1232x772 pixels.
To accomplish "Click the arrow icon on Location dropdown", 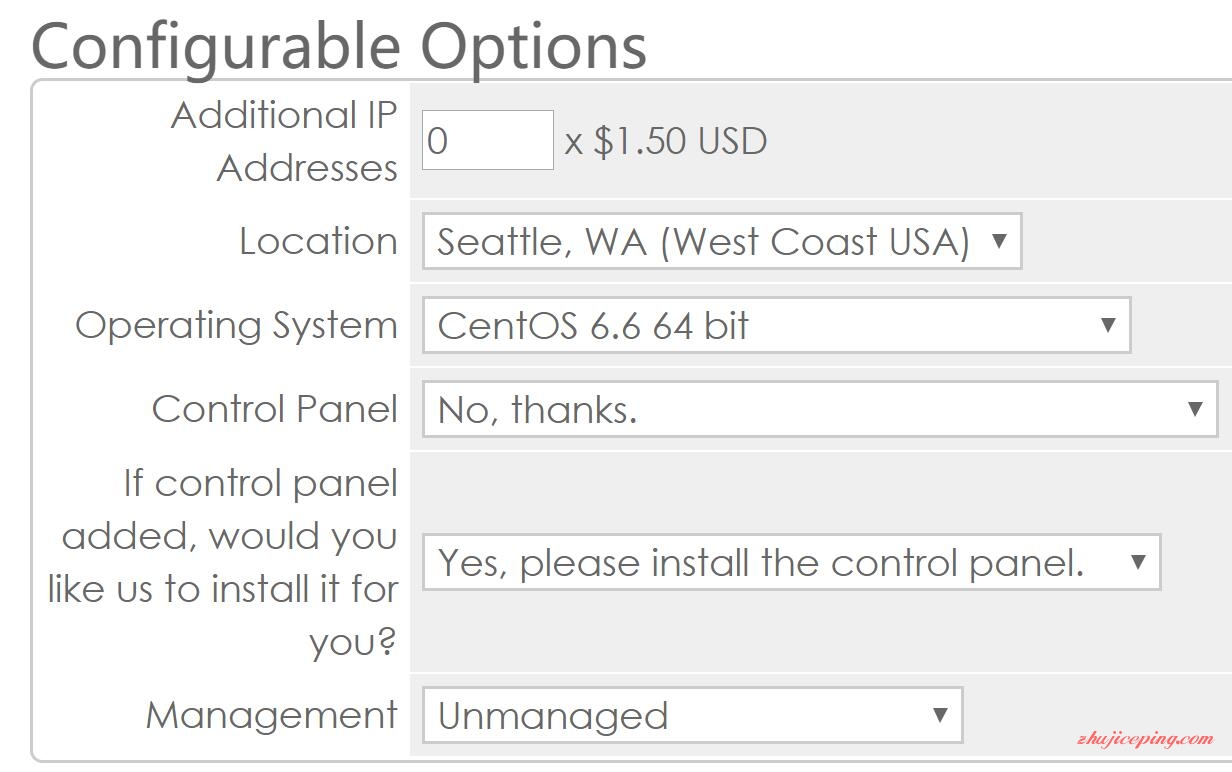I will pyautogui.click(x=998, y=241).
